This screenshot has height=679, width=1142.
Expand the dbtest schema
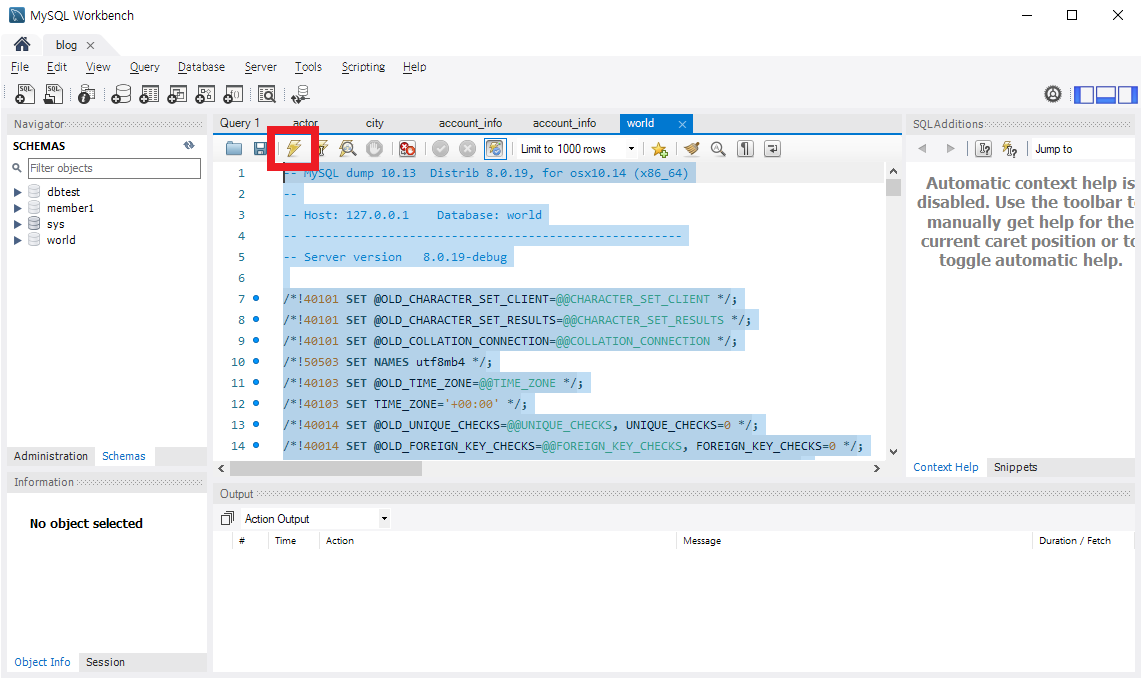[17, 192]
